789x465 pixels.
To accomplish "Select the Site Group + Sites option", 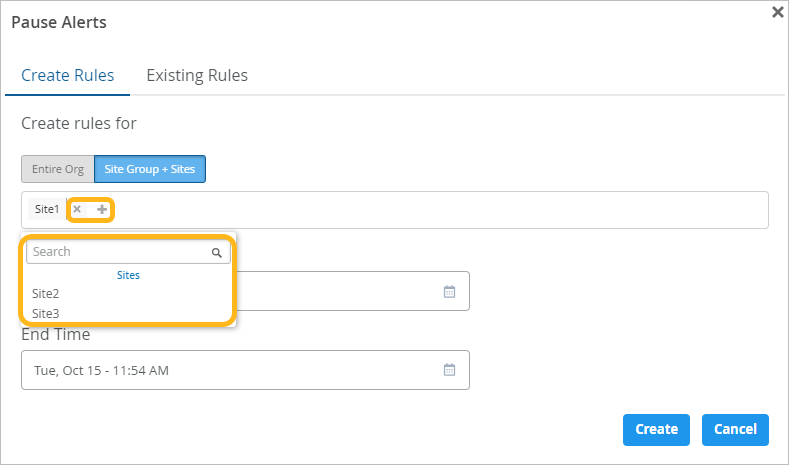I will pyautogui.click(x=150, y=169).
